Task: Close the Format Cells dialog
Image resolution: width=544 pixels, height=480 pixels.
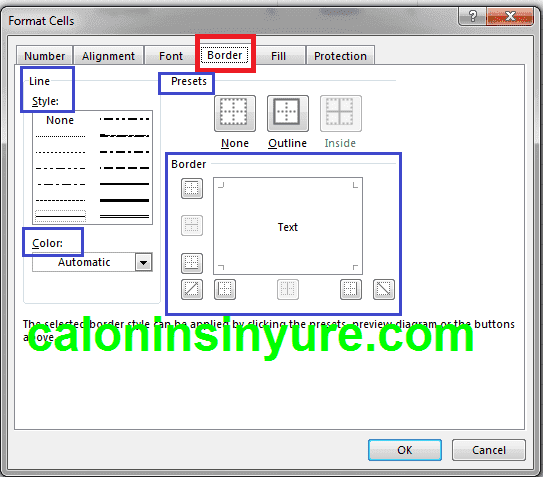Action: (510, 16)
